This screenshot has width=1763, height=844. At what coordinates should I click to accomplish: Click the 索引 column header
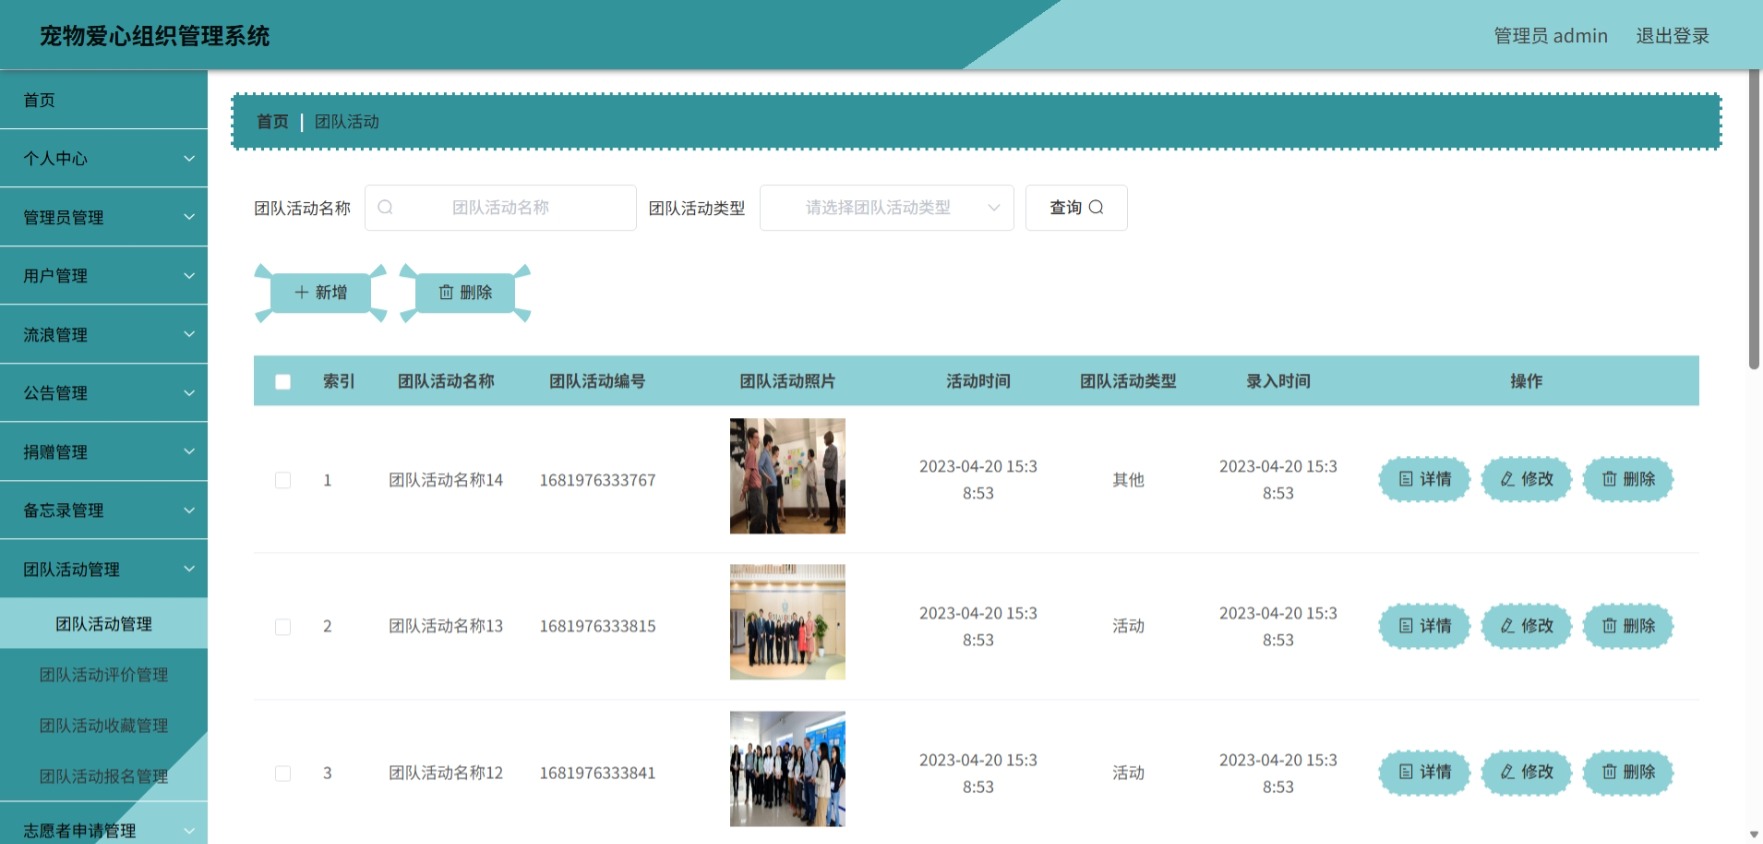(x=339, y=381)
